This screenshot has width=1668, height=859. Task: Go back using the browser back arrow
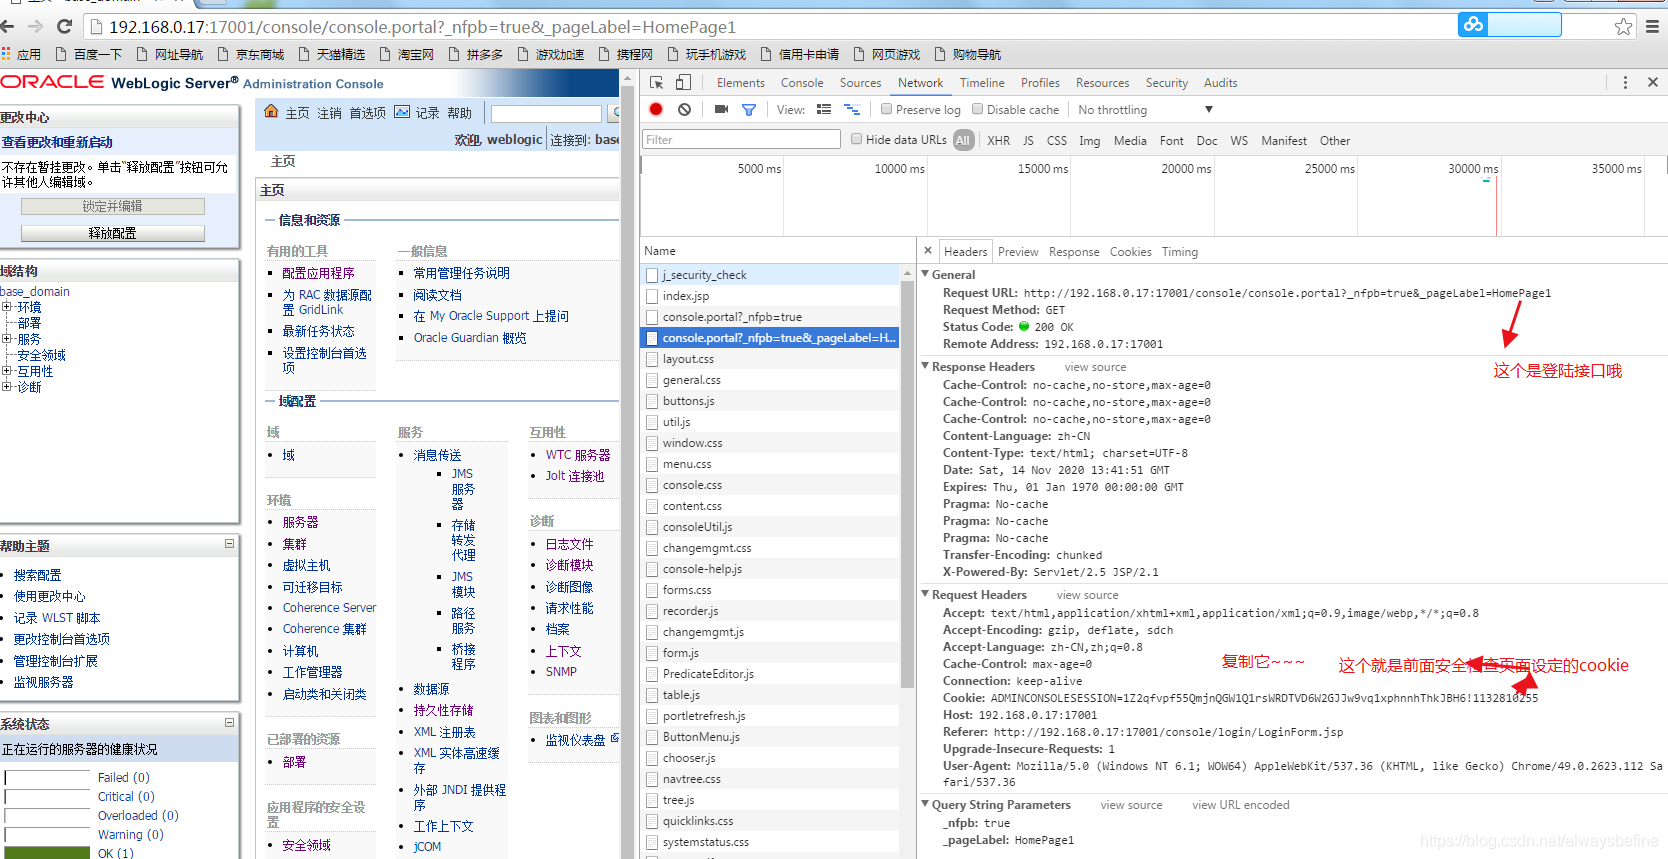(x=7, y=26)
